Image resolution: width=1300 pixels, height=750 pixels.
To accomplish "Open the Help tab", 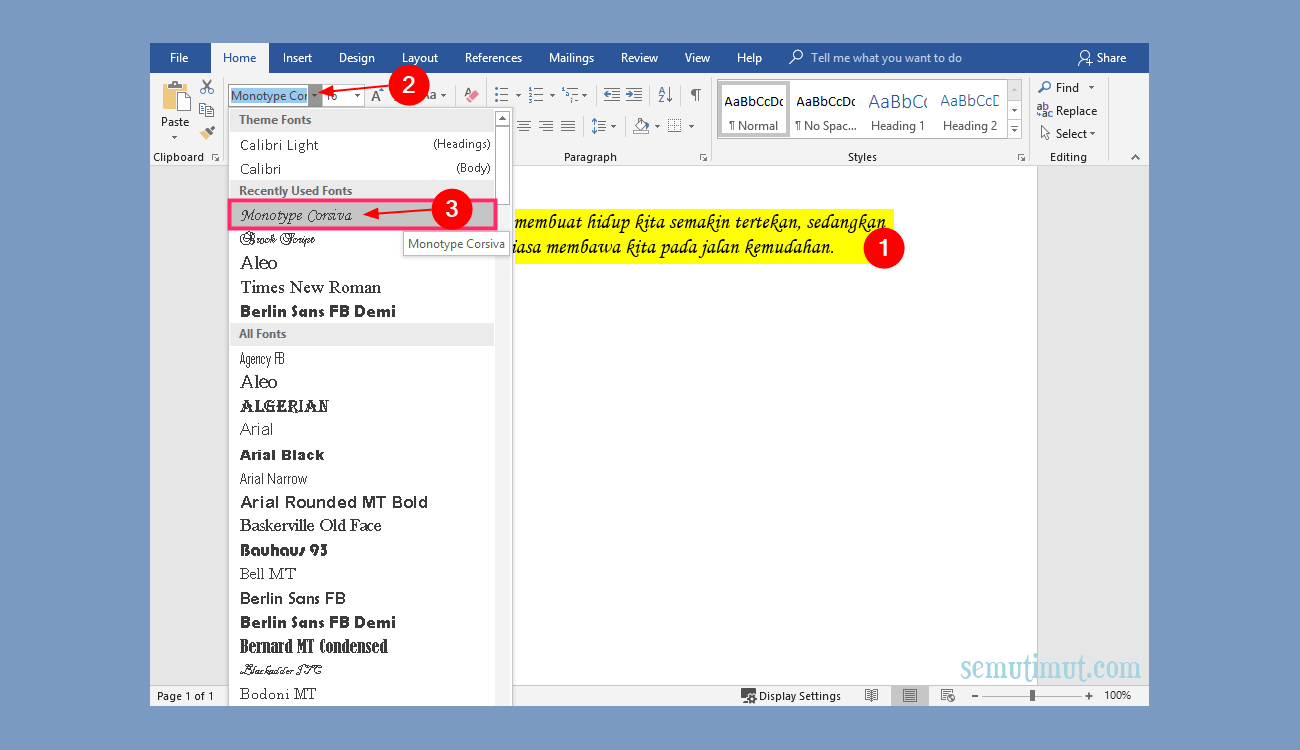I will tap(749, 58).
